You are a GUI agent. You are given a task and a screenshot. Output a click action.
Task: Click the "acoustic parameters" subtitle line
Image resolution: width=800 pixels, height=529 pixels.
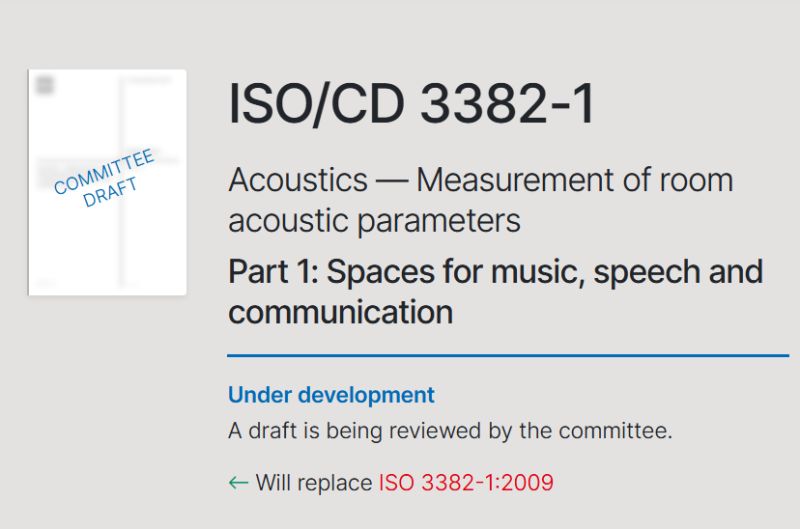[x=374, y=220]
